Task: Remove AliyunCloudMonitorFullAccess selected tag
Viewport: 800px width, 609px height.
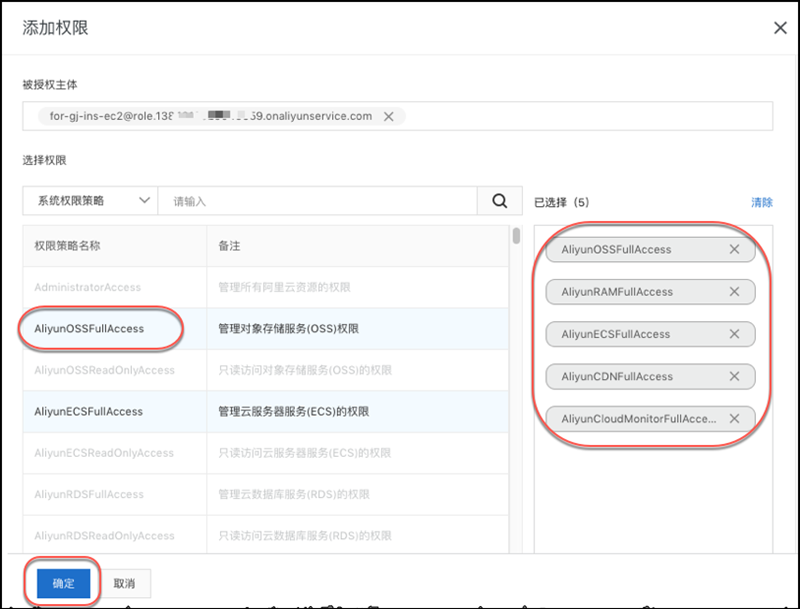Action: click(x=734, y=419)
